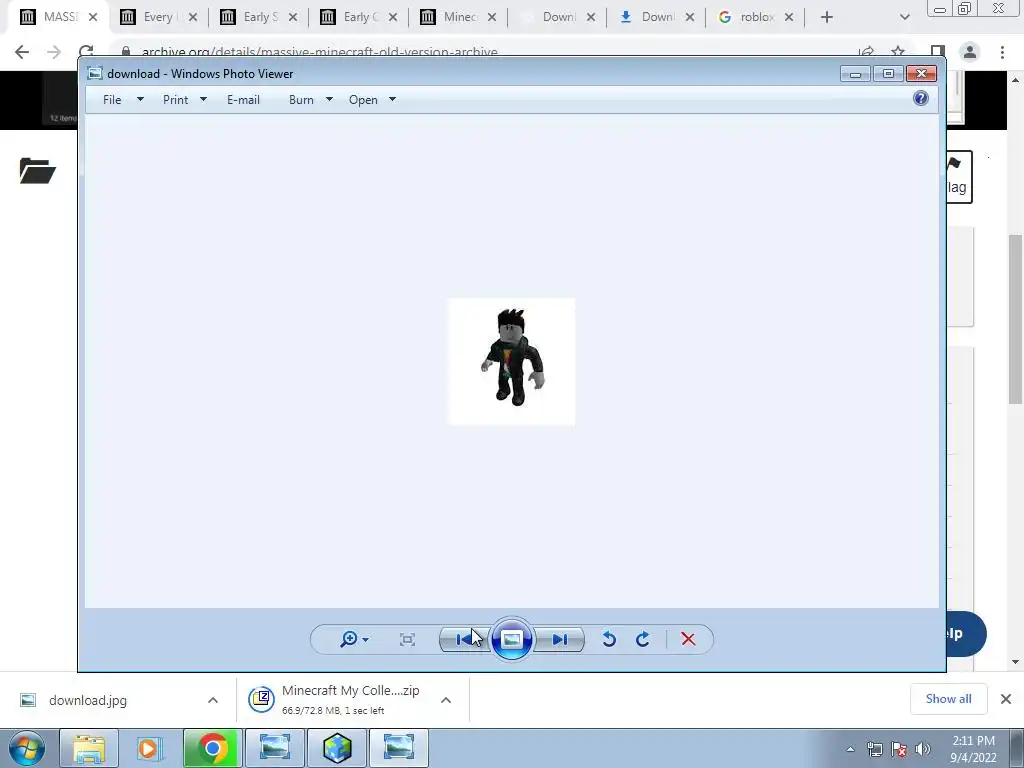Start the slide show with the center button
The image size is (1024, 768).
click(x=512, y=639)
